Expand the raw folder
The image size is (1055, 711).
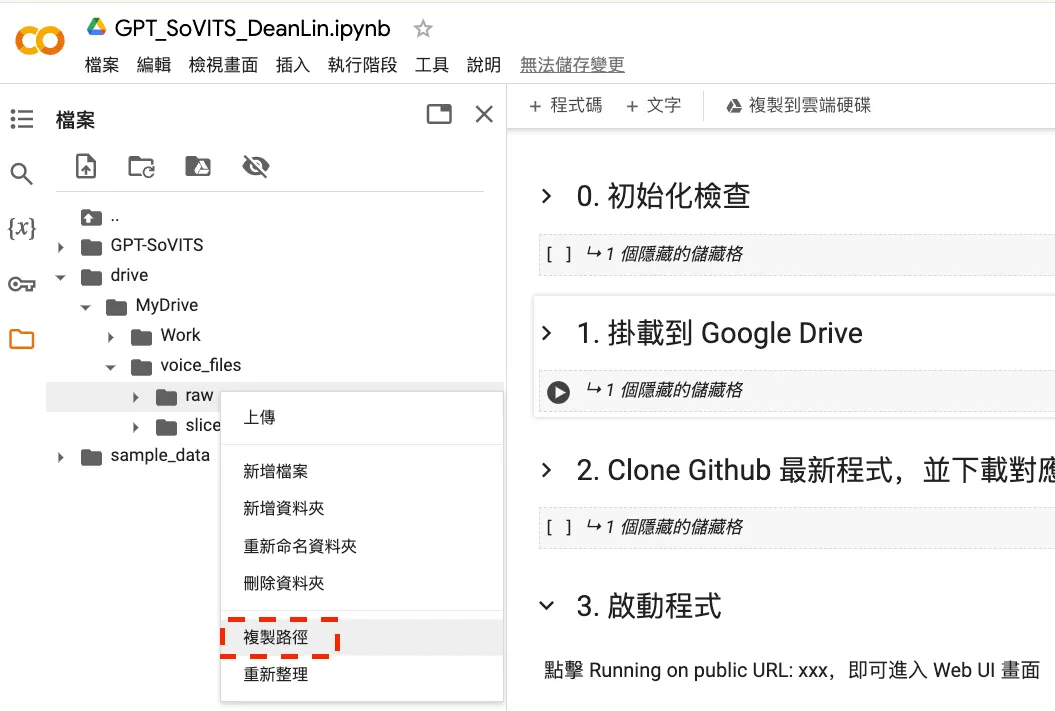[x=135, y=398]
